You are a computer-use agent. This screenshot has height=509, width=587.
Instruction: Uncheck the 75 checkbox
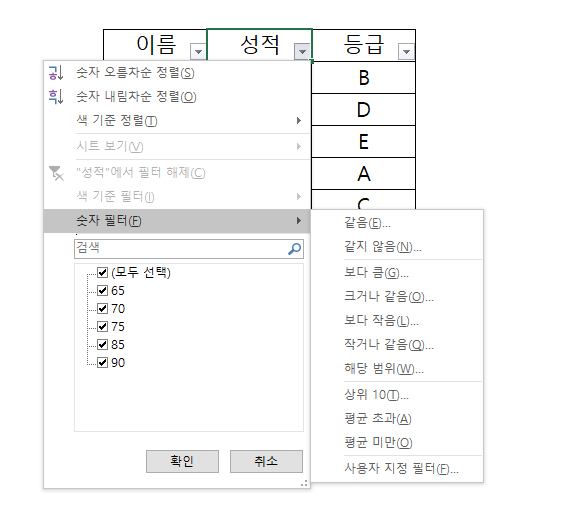tap(102, 326)
